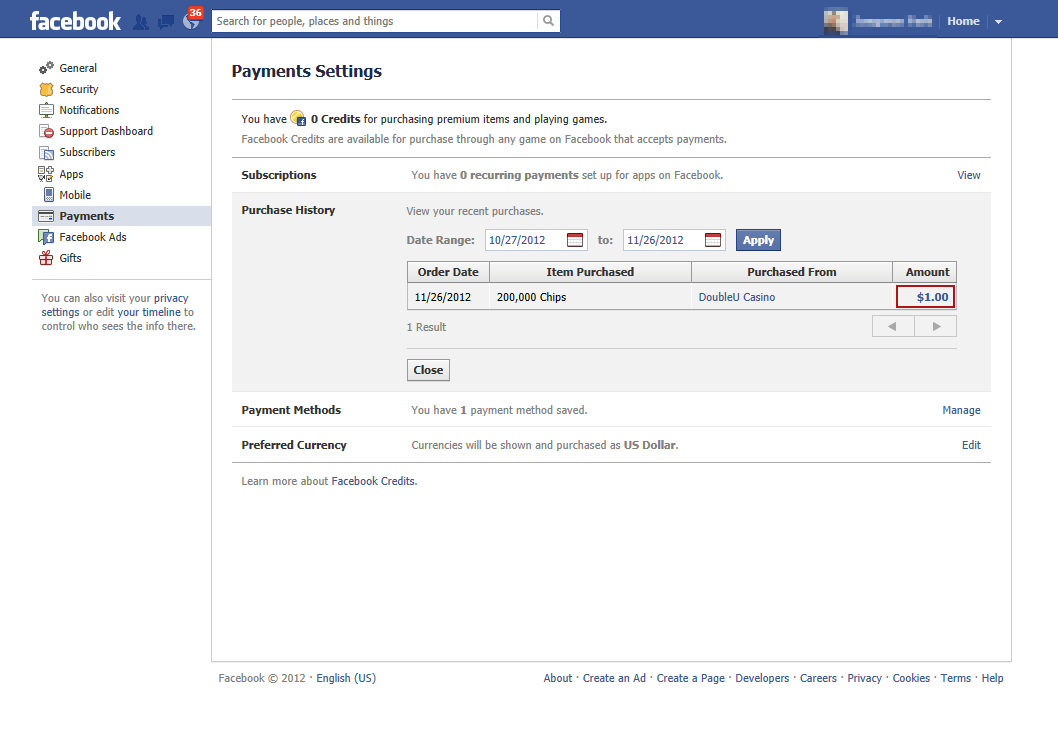Screen dimensions: 1058x733
Task: Manage saved payment methods
Action: (961, 410)
